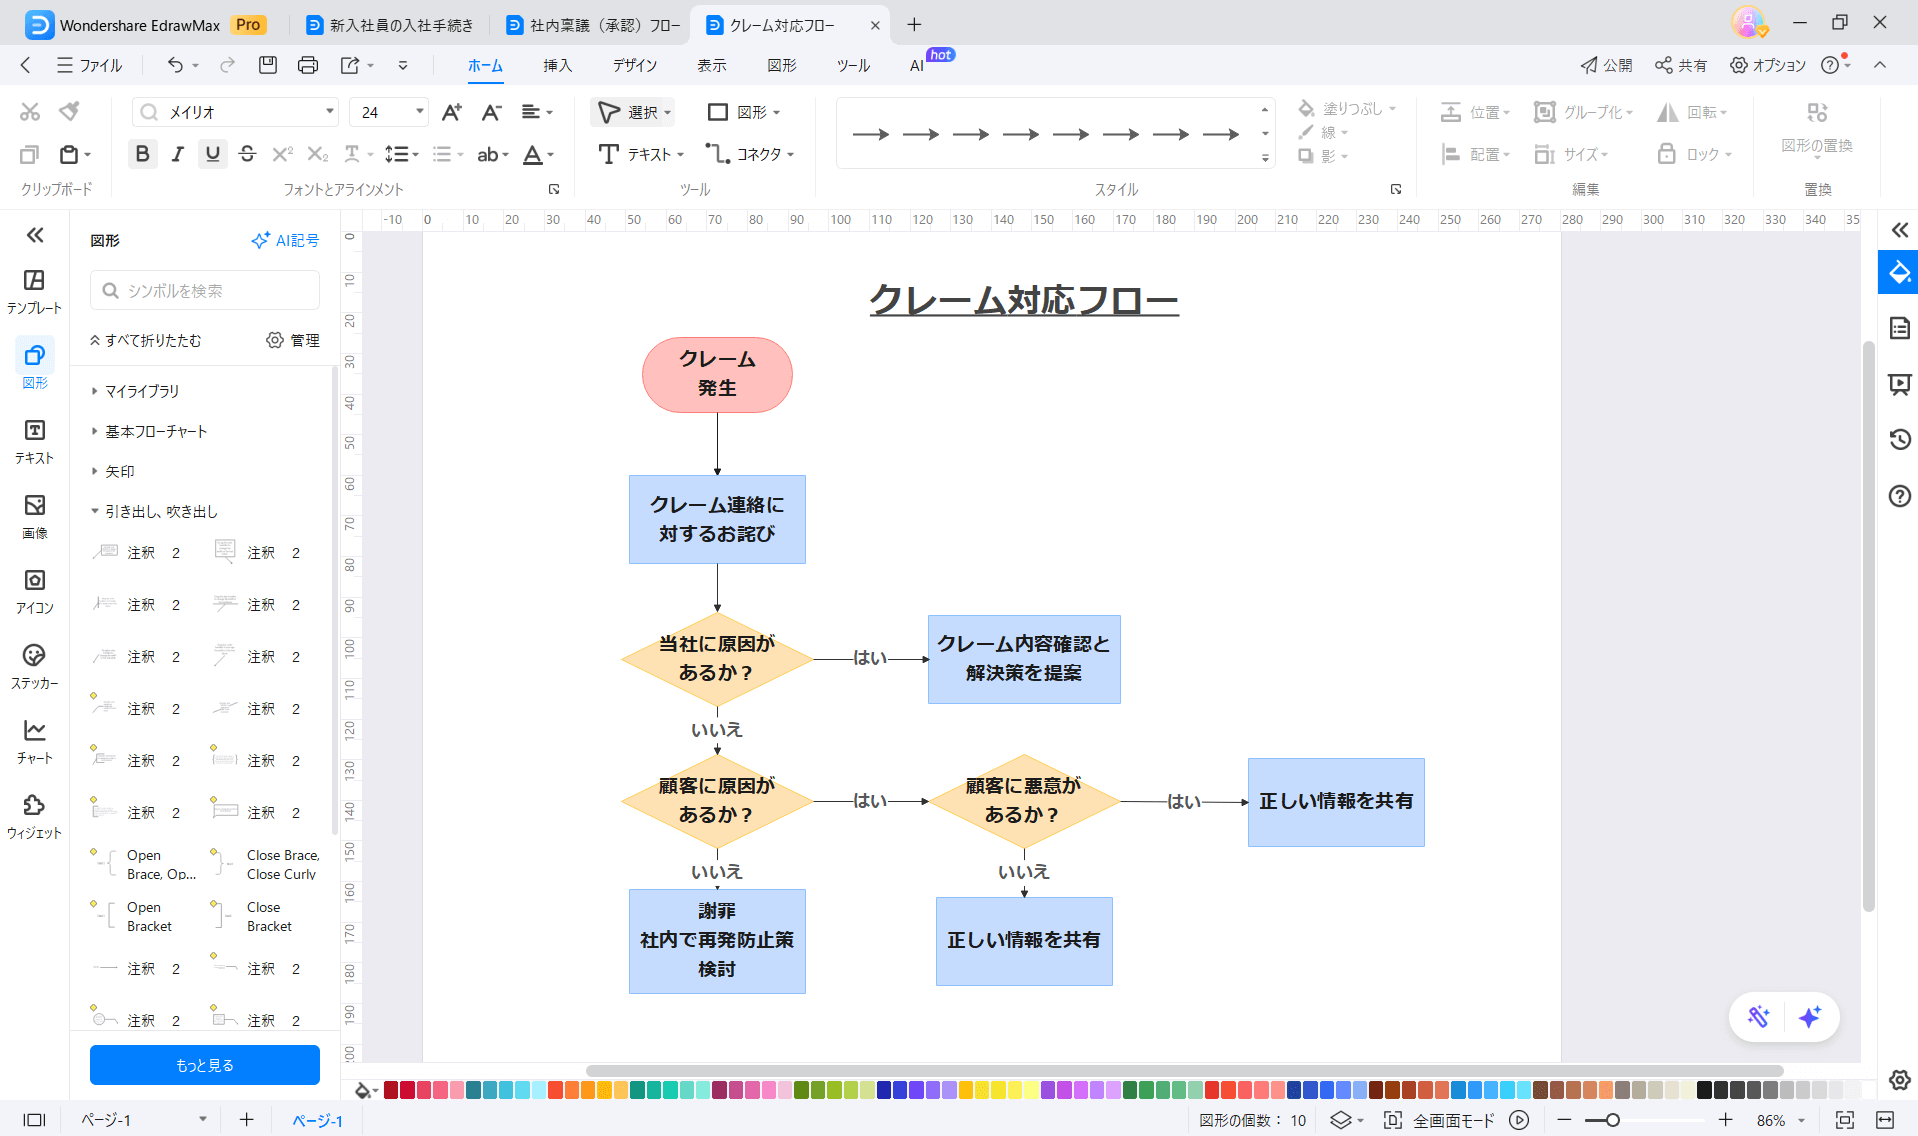Open the Icons sidebar panel
The width and height of the screenshot is (1918, 1136).
point(34,591)
